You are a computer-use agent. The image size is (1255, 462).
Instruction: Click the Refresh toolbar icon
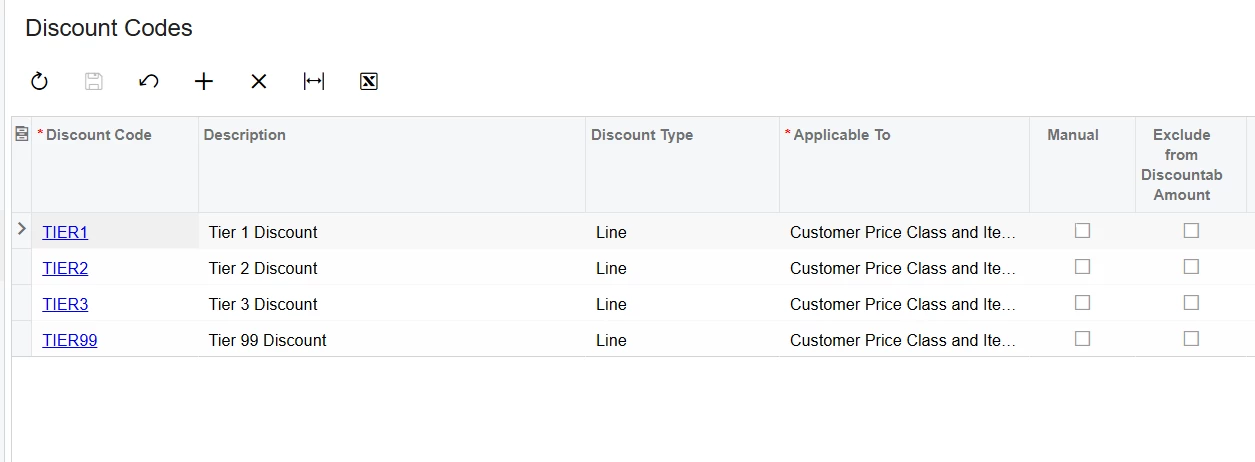click(39, 82)
